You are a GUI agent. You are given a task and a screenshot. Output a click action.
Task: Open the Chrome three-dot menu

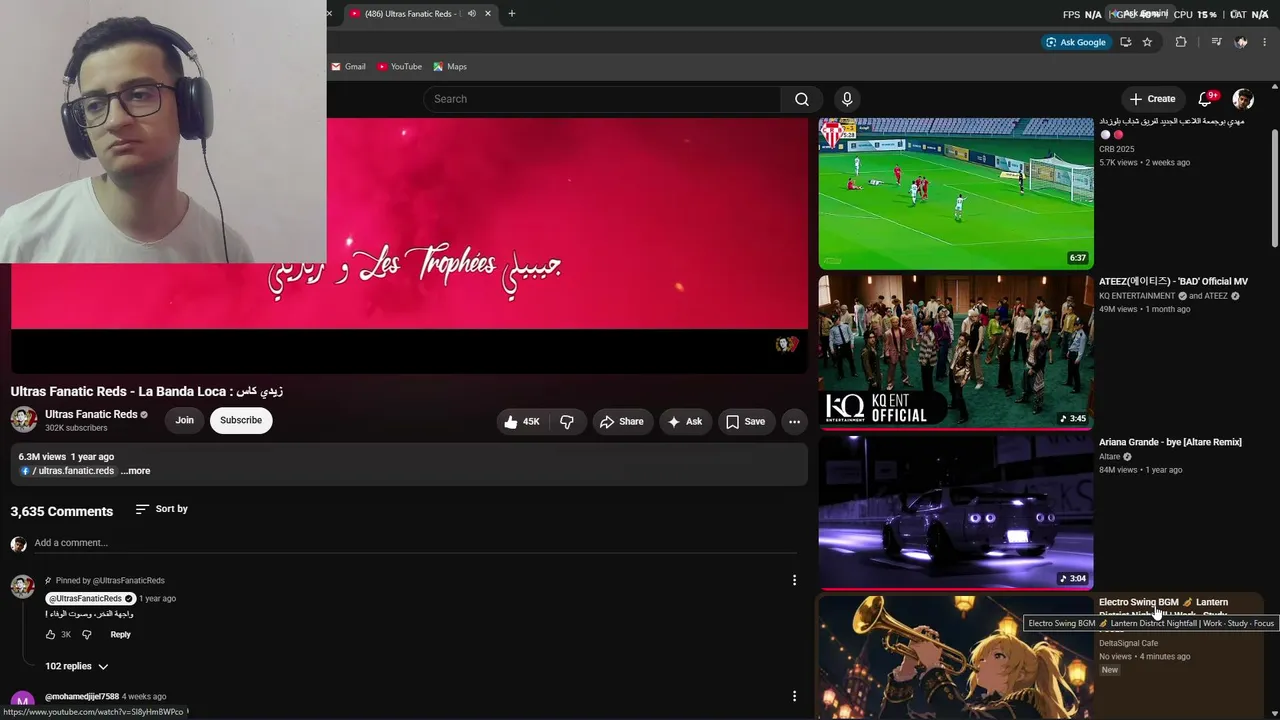pyautogui.click(x=1265, y=42)
